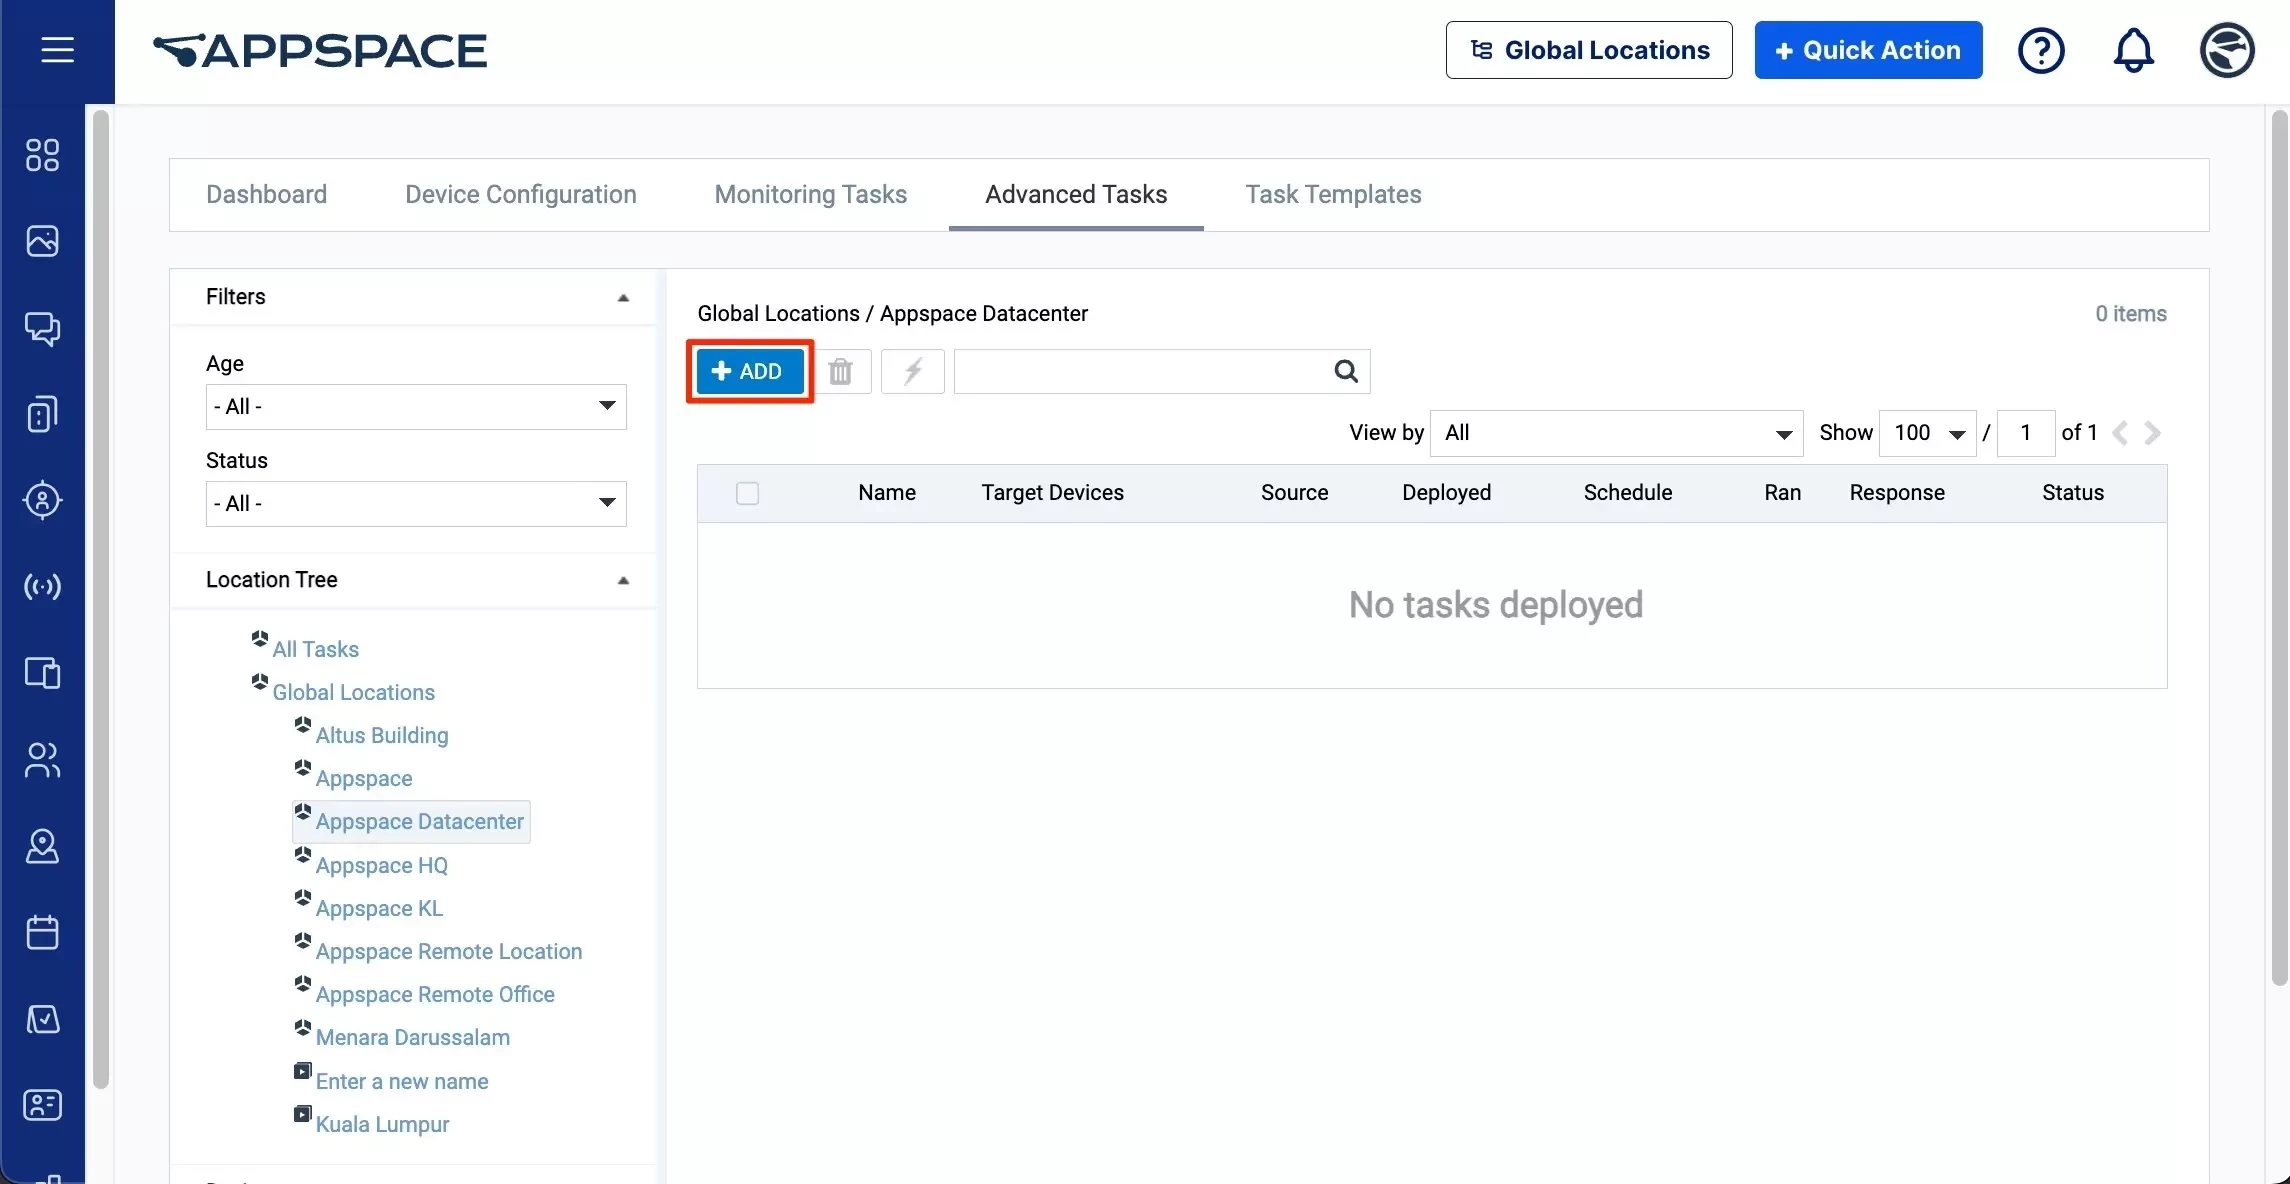Expand the View by dropdown

tap(1616, 433)
